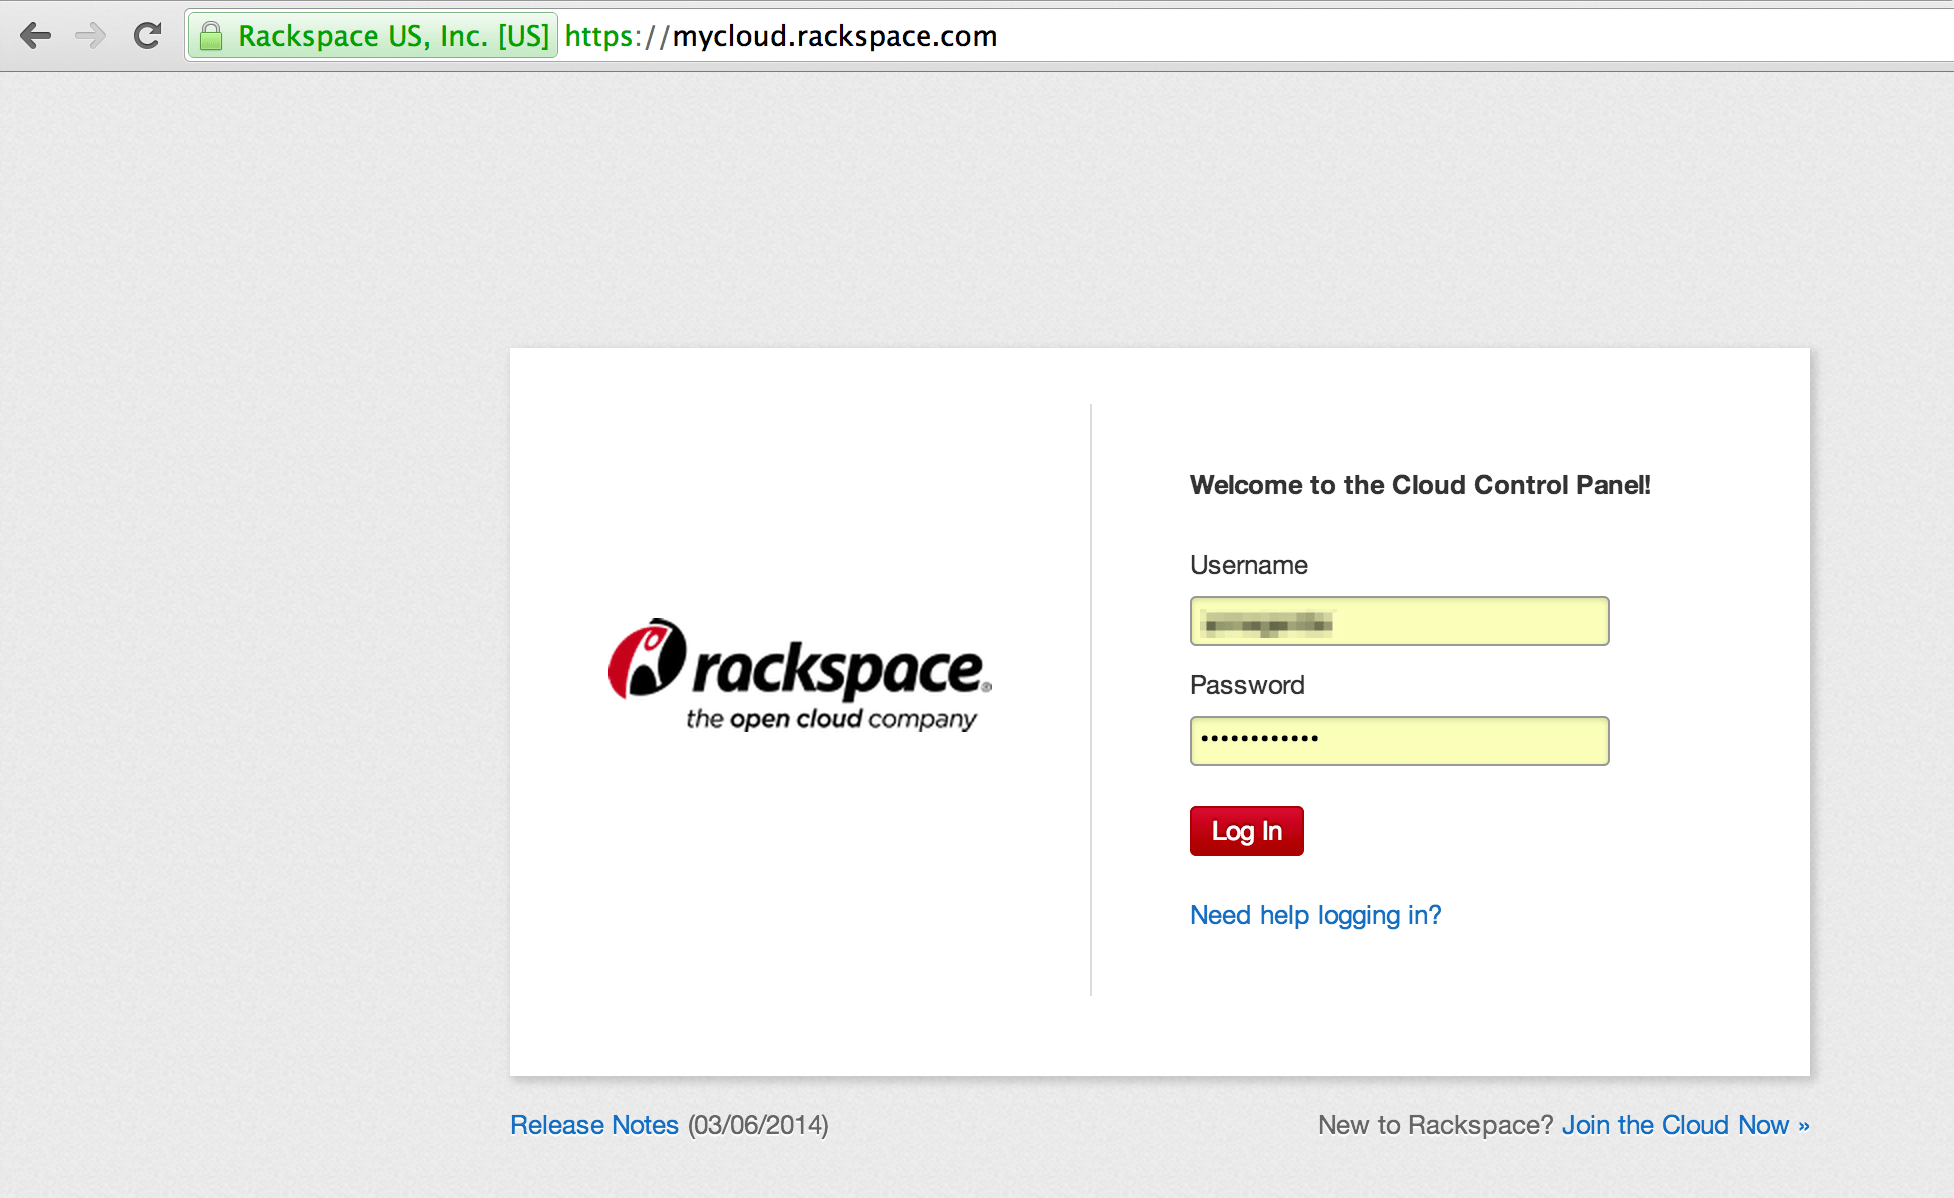The height and width of the screenshot is (1198, 1954).
Task: Focus the Password input field
Action: point(1399,741)
